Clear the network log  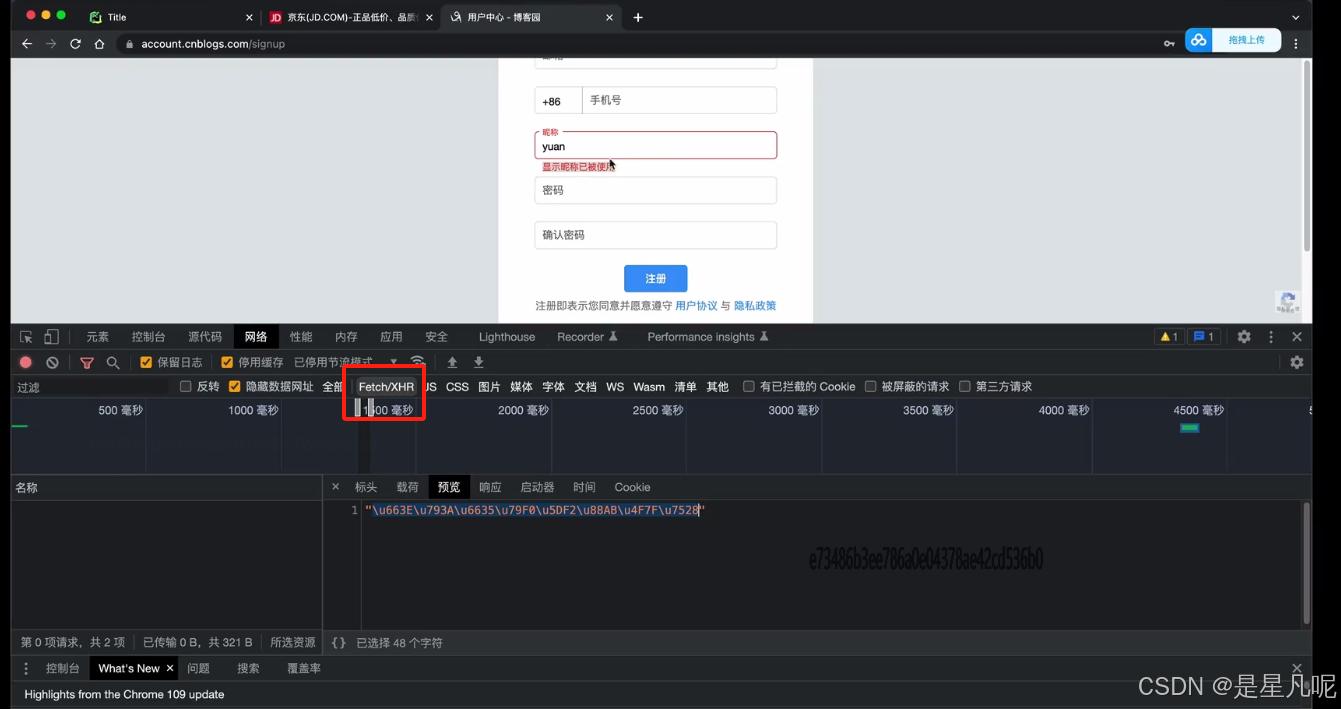(52, 362)
